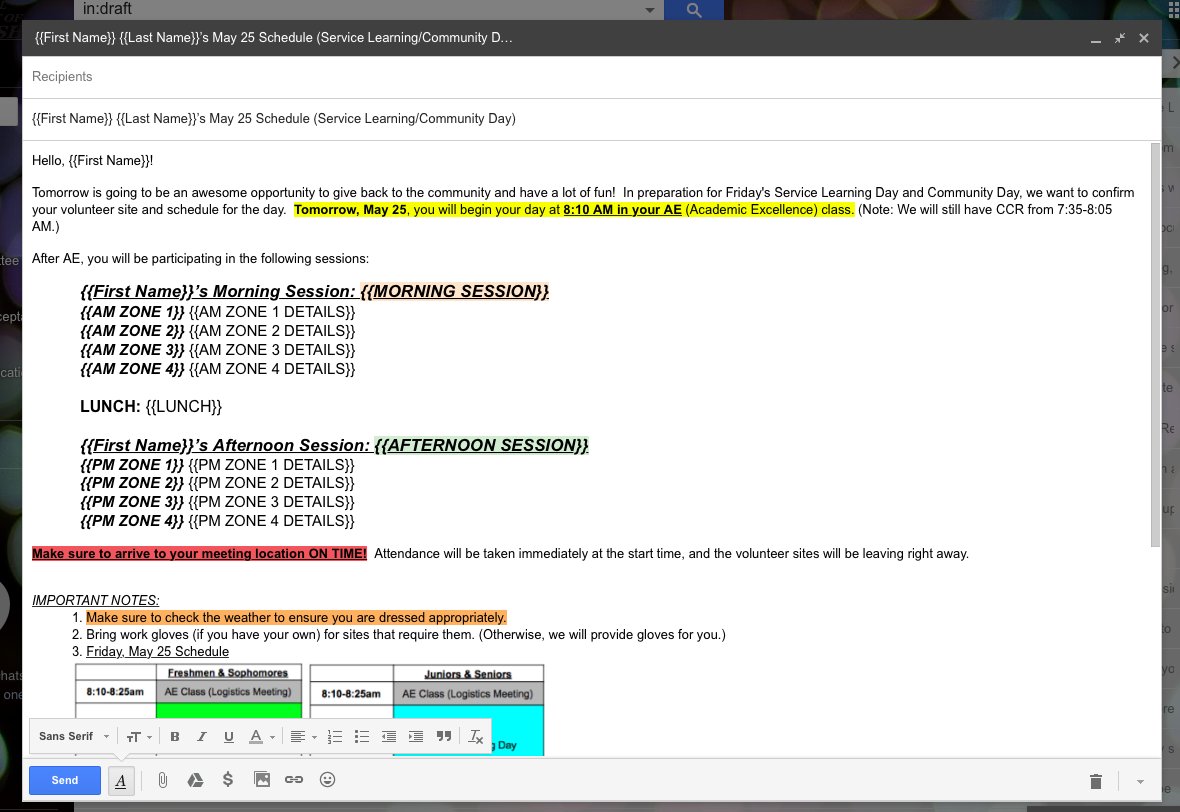This screenshot has height=812, width=1180.
Task: Click the blue Send button
Action: pyautogui.click(x=65, y=780)
